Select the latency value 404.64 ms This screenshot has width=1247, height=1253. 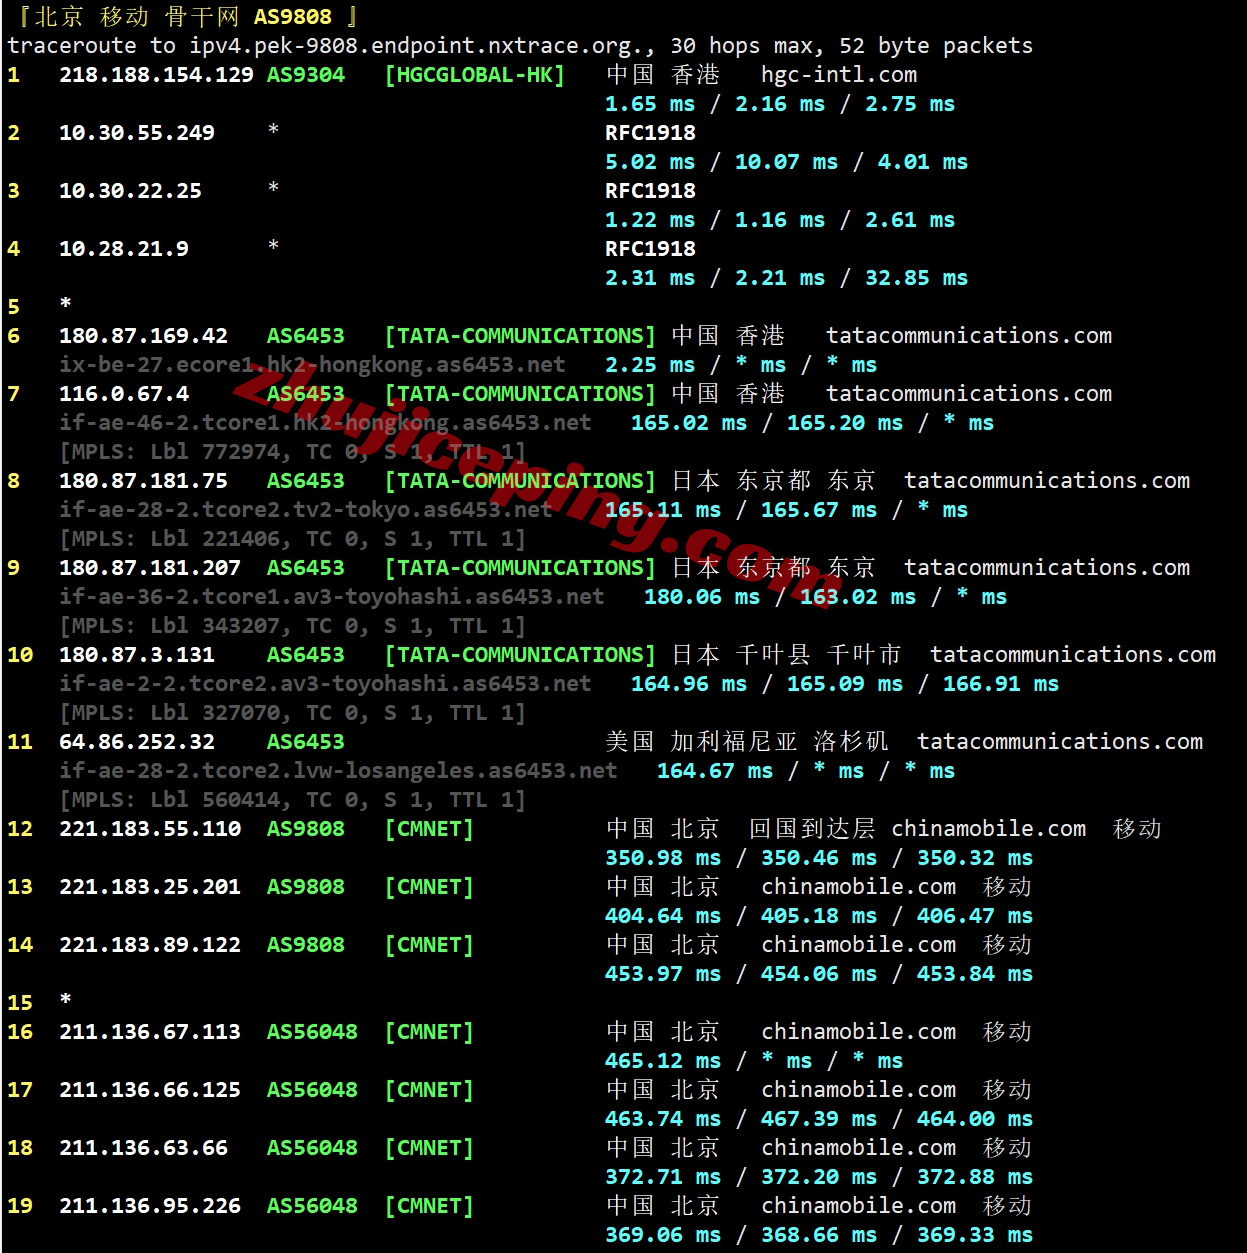pyautogui.click(x=663, y=916)
